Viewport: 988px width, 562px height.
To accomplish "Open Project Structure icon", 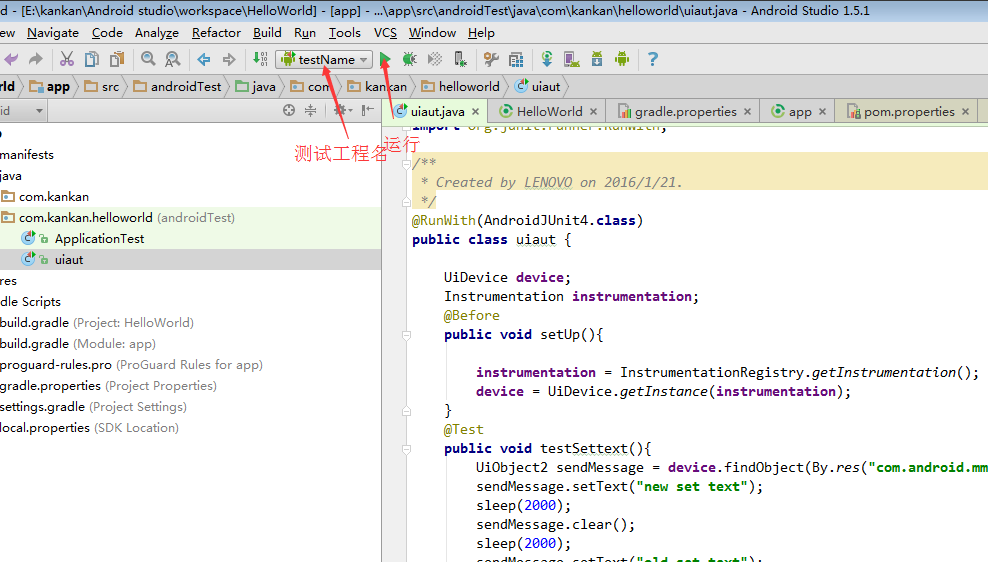I will (x=516, y=59).
